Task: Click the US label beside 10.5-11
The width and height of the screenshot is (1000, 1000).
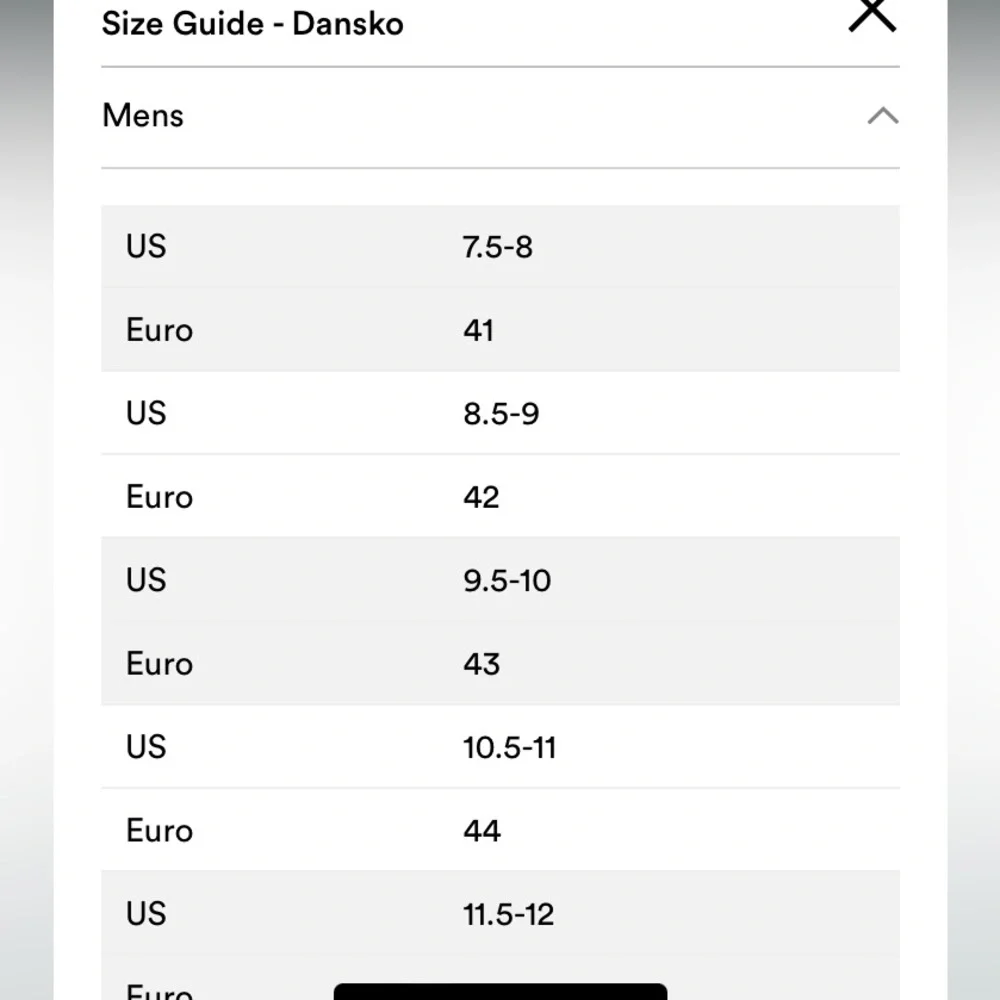Action: click(x=146, y=747)
